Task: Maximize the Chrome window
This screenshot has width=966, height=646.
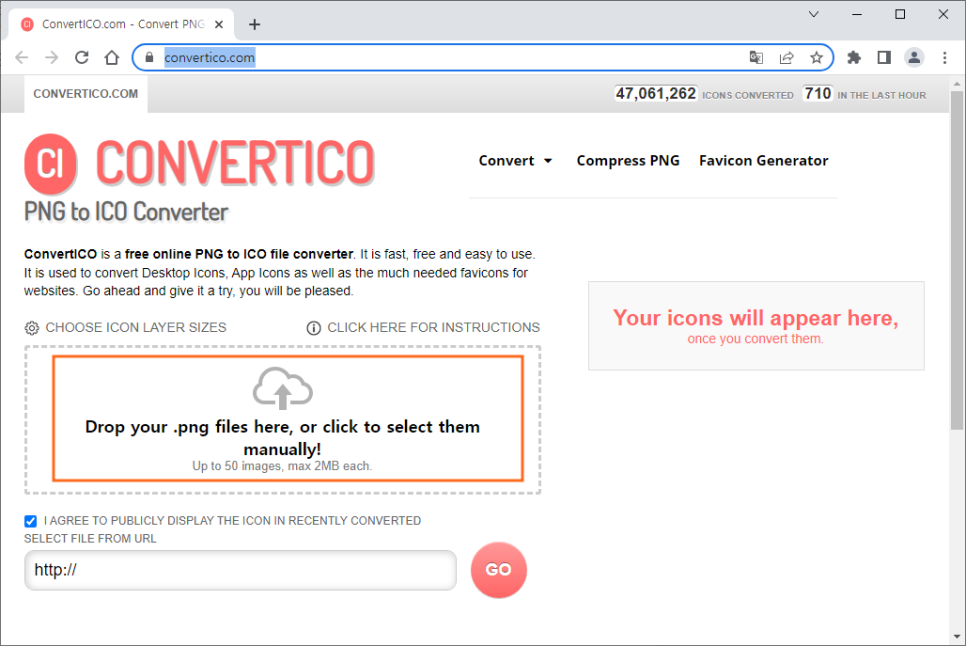Action: pos(900,14)
